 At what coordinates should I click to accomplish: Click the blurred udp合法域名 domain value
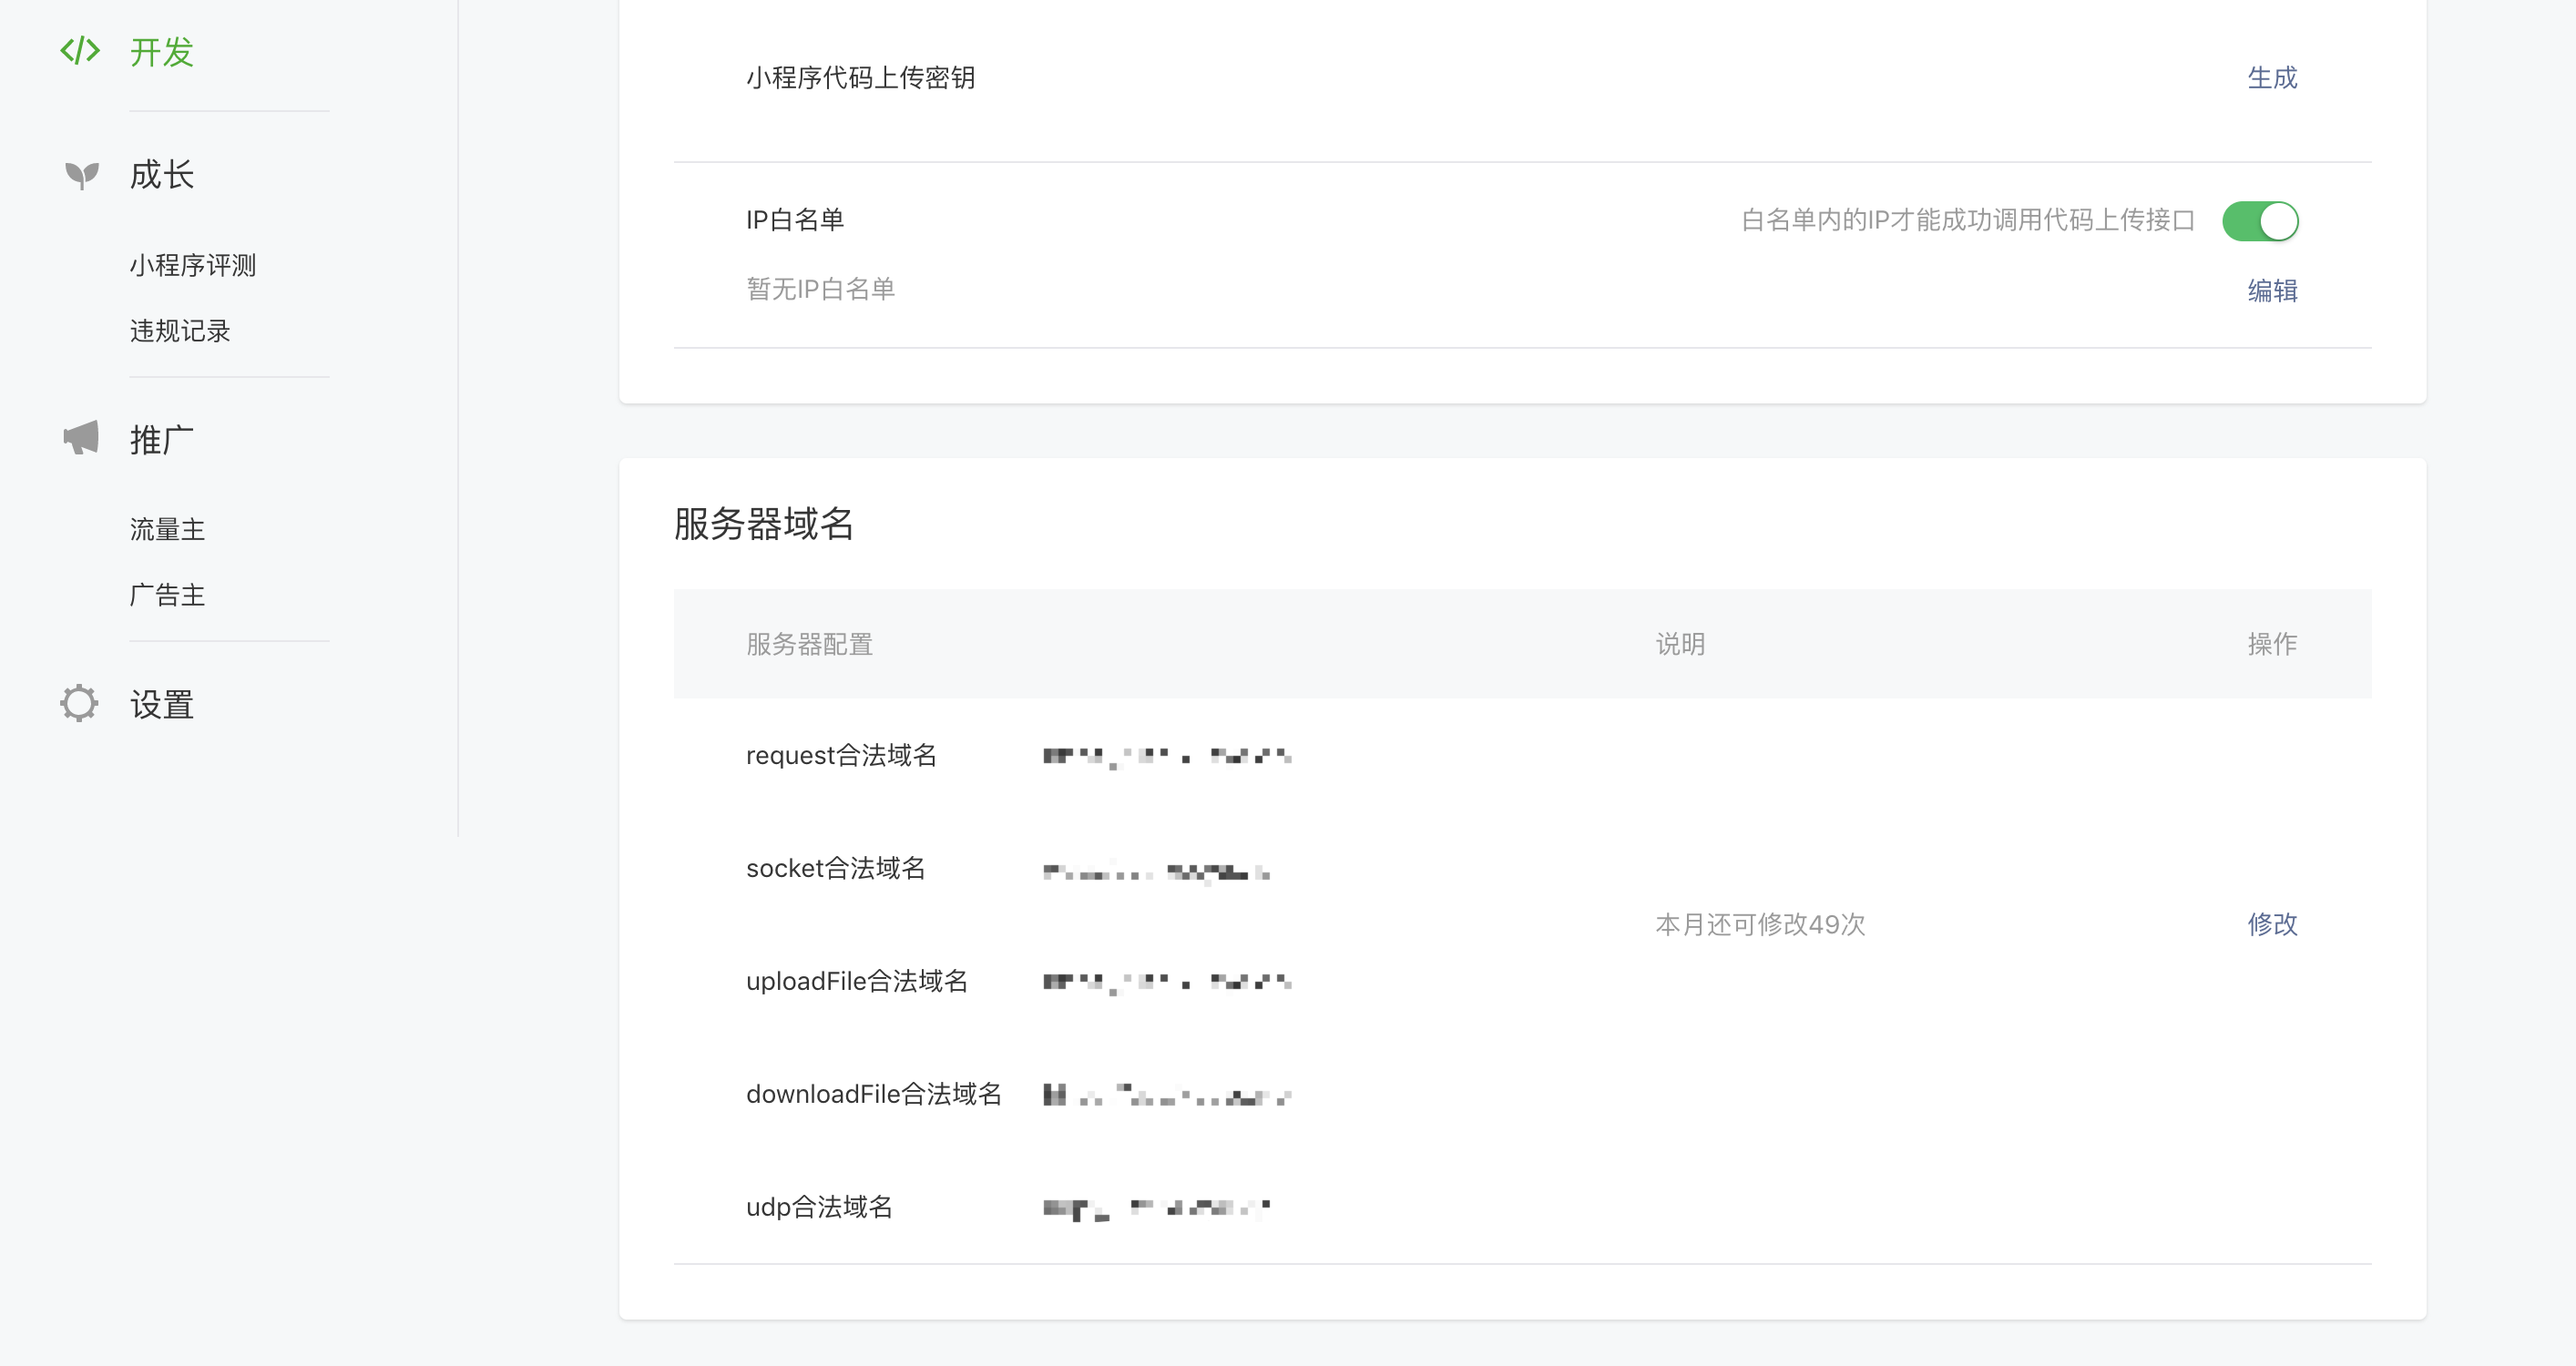click(x=1156, y=1209)
